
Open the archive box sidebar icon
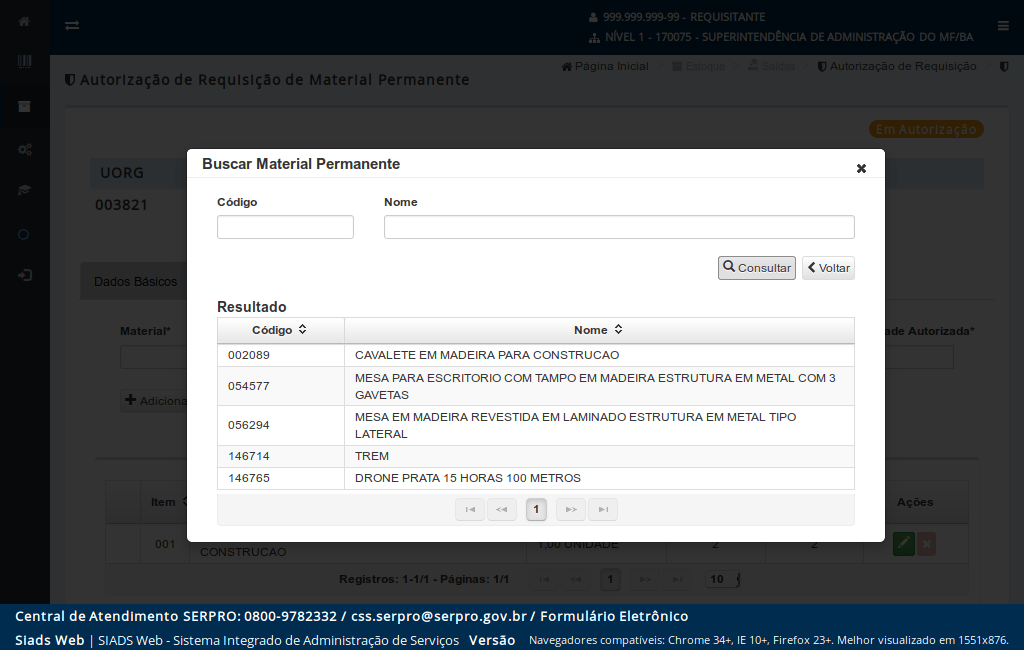(24, 106)
